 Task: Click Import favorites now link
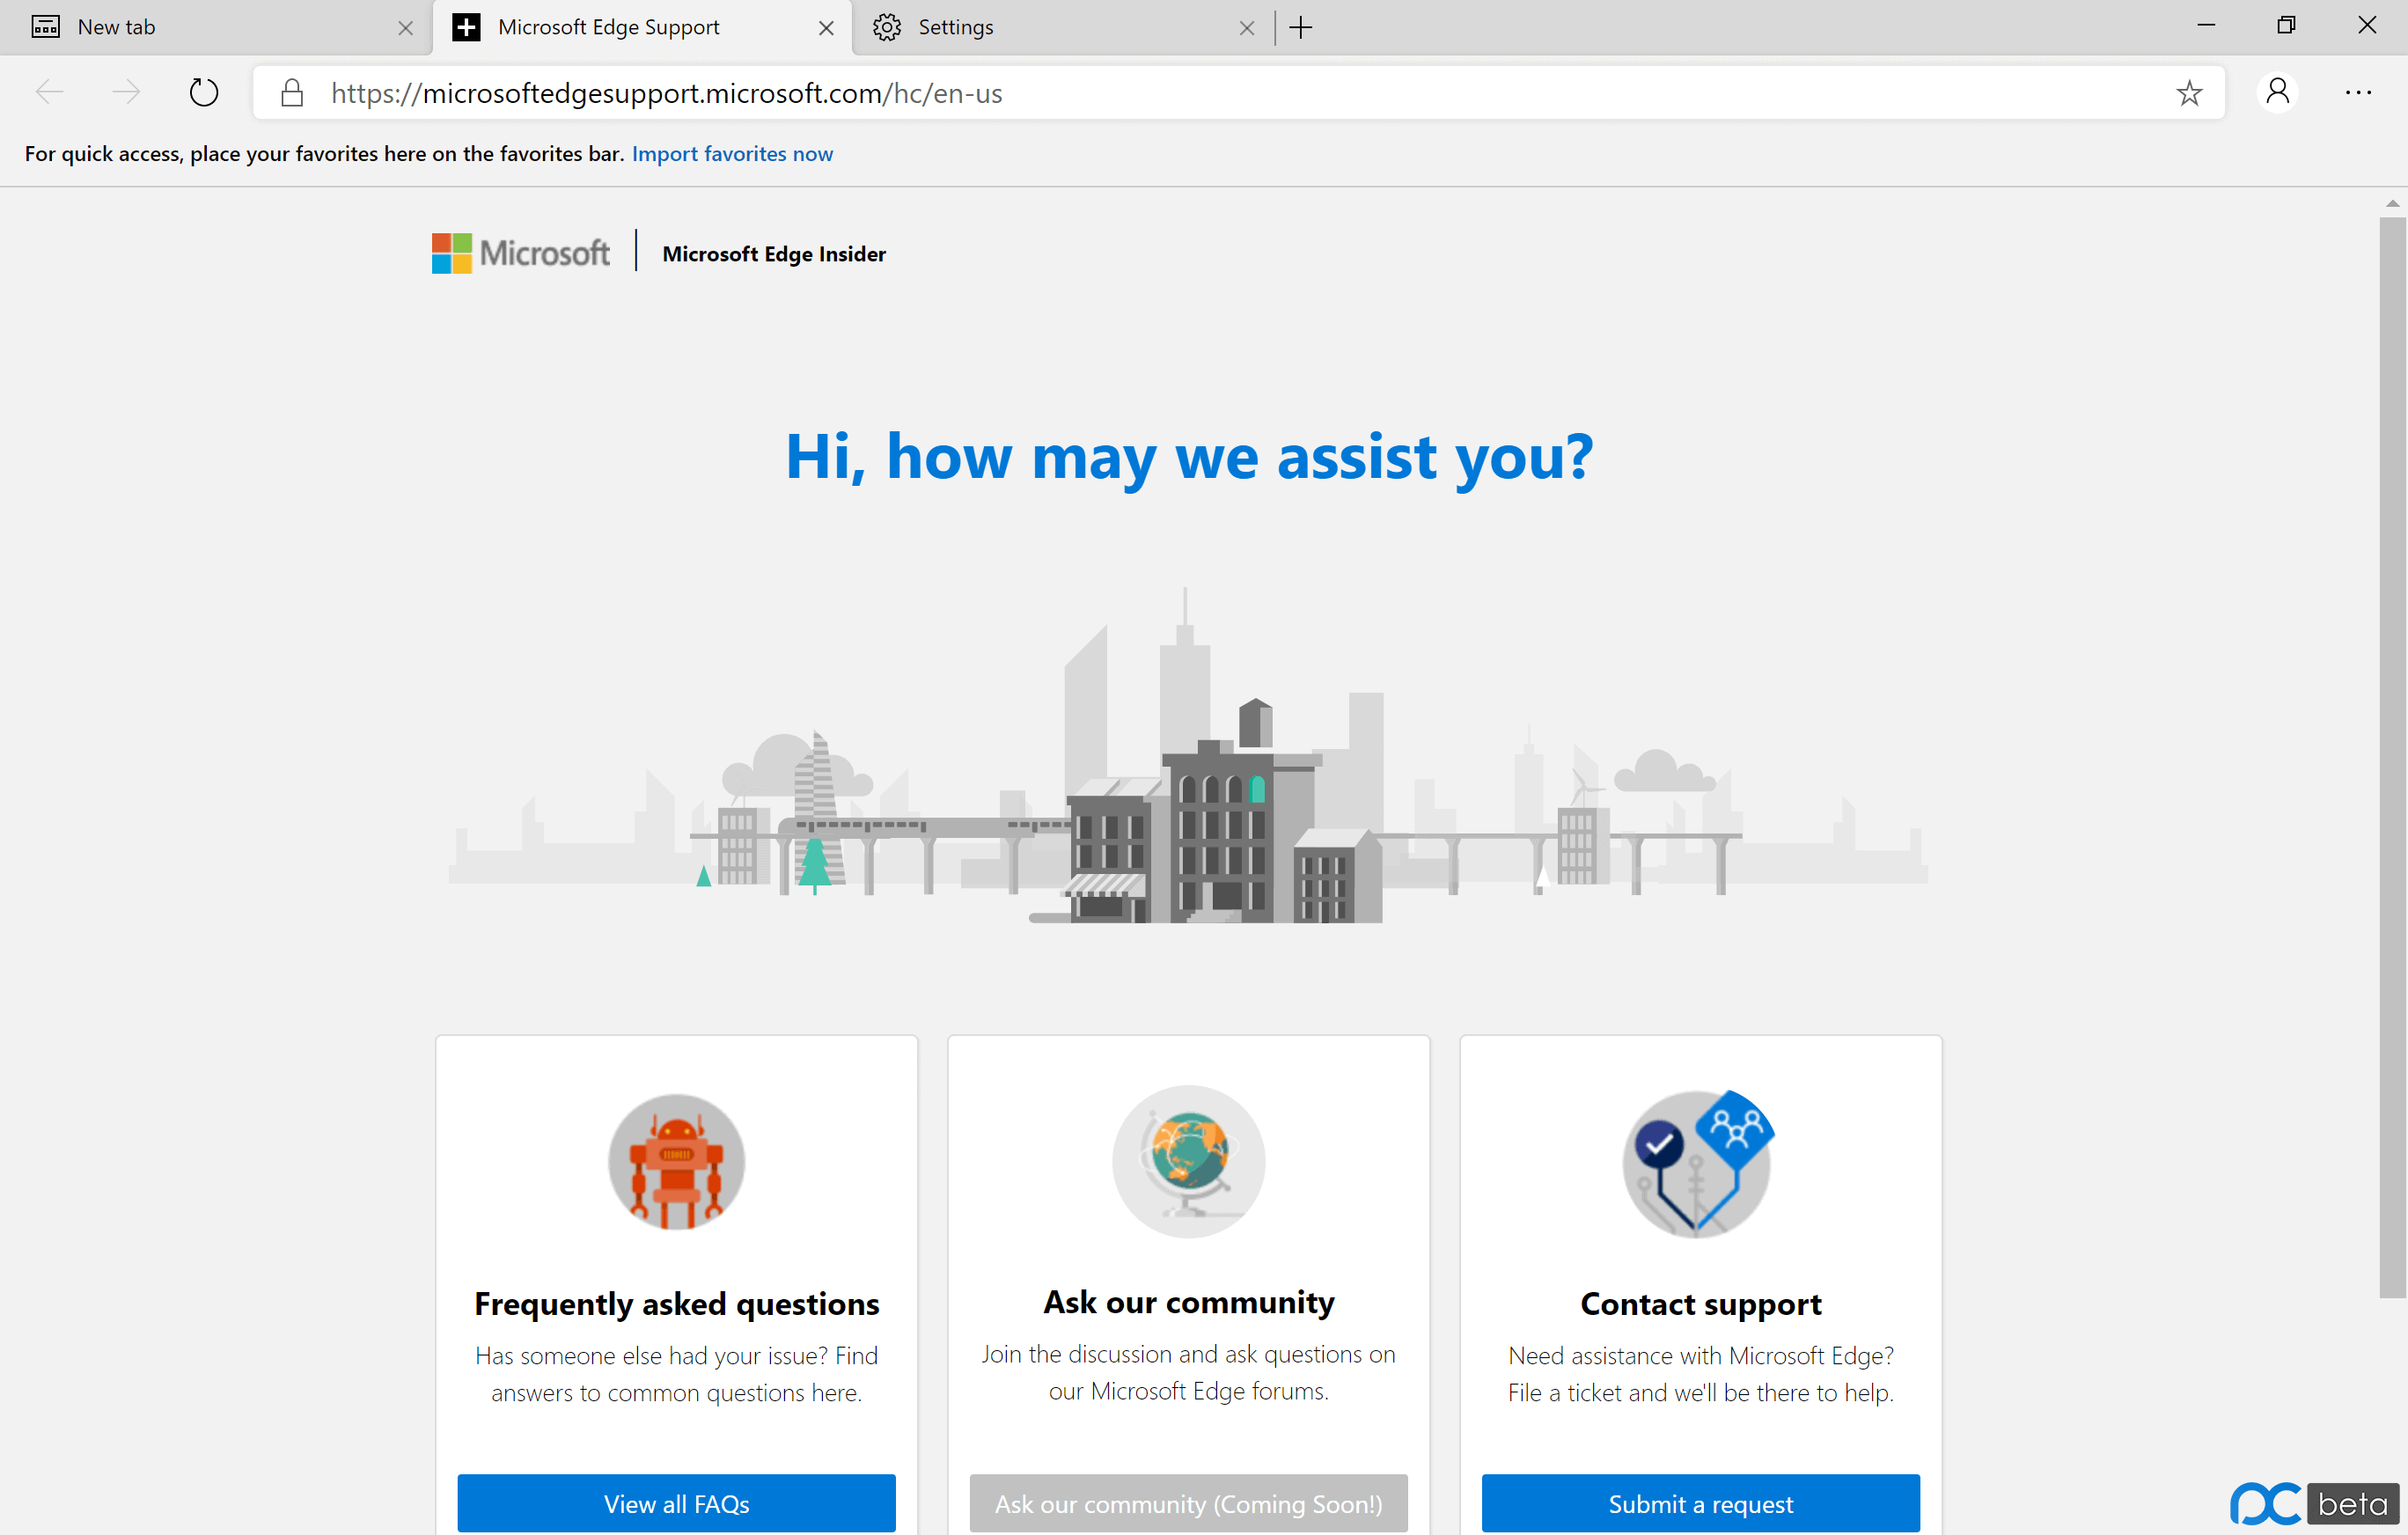[732, 154]
